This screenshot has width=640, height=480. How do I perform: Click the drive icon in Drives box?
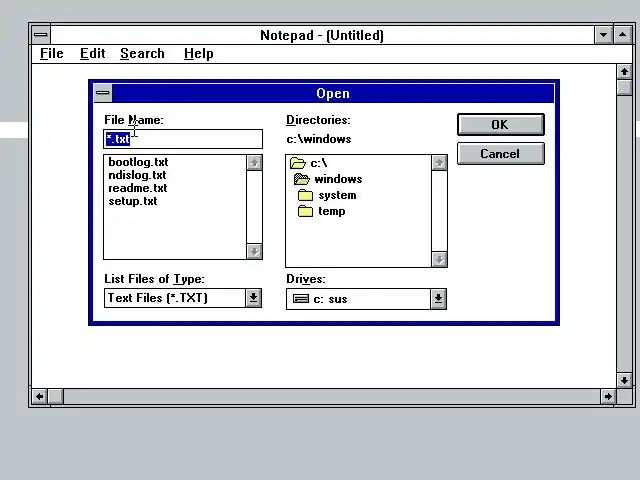(301, 299)
